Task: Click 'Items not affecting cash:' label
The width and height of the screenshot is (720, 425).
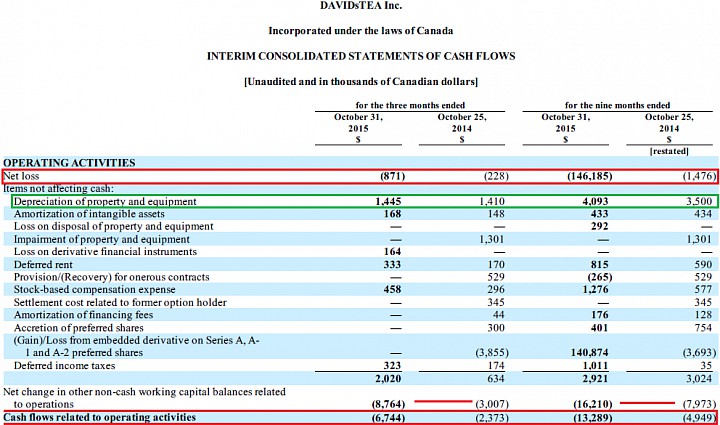Action: pyautogui.click(x=58, y=189)
